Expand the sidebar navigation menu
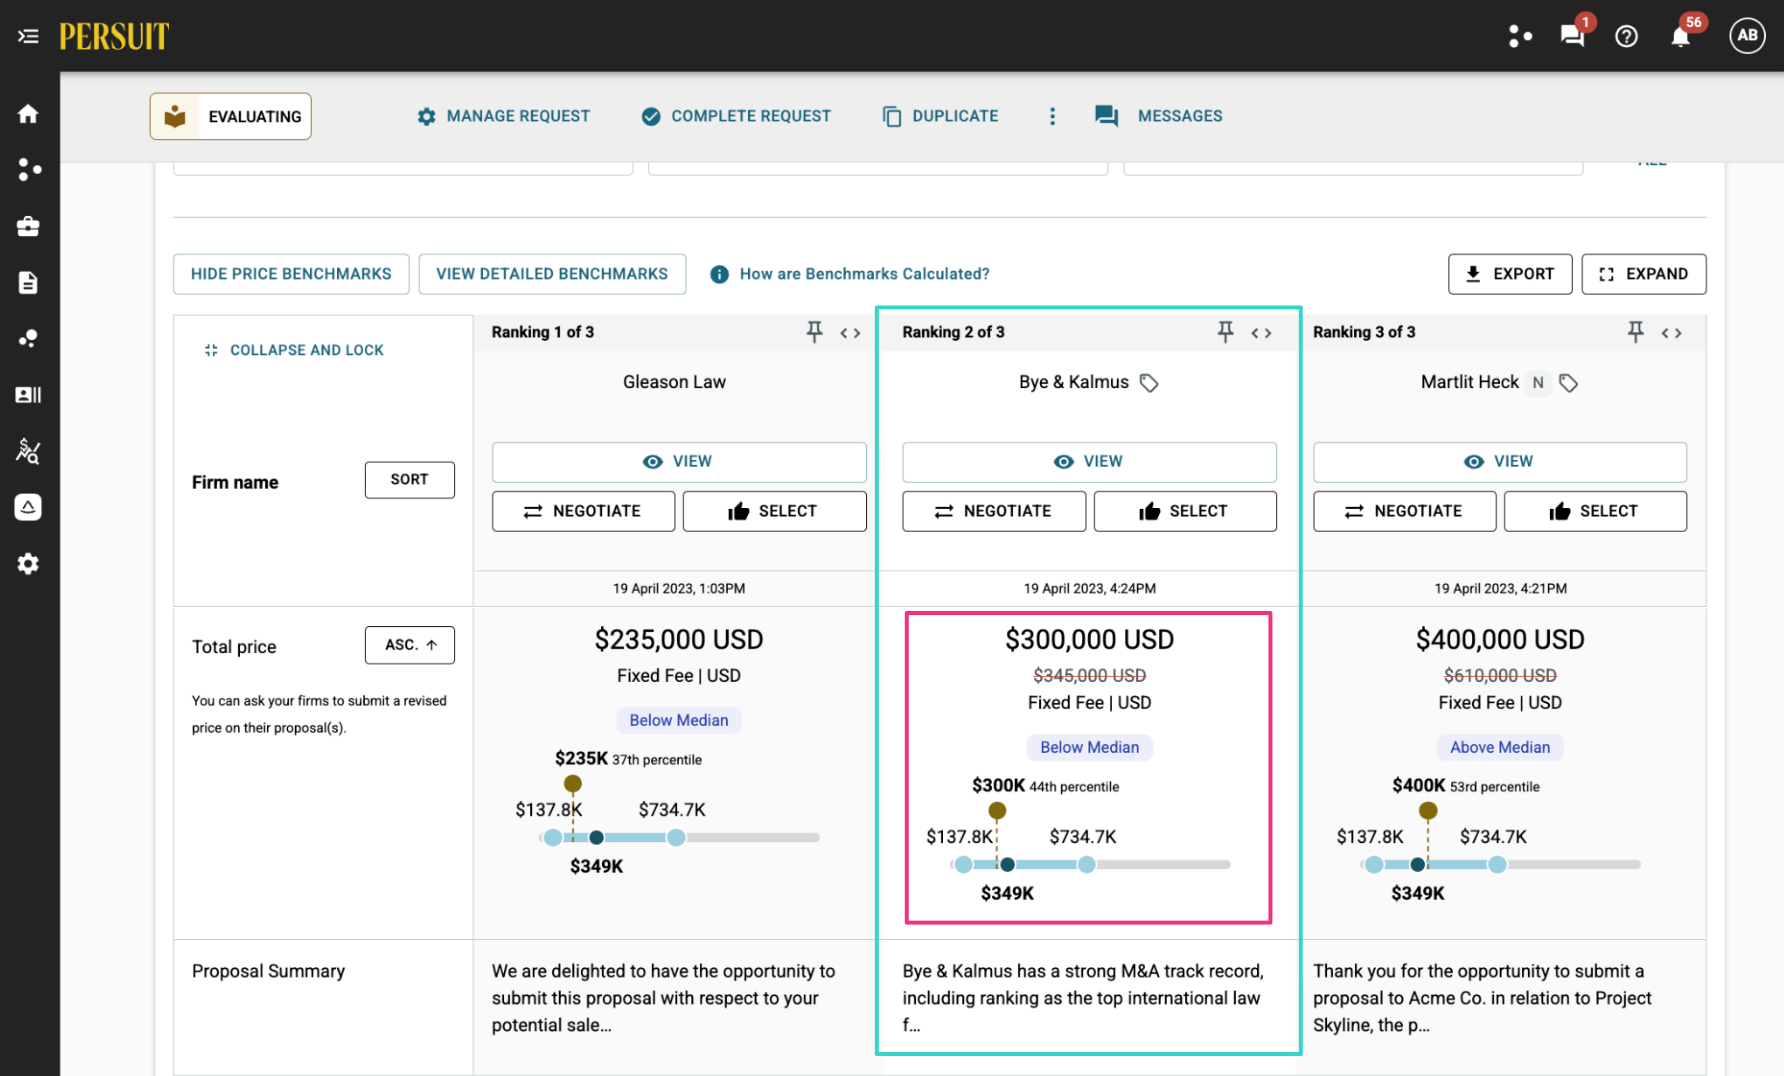 (x=28, y=37)
